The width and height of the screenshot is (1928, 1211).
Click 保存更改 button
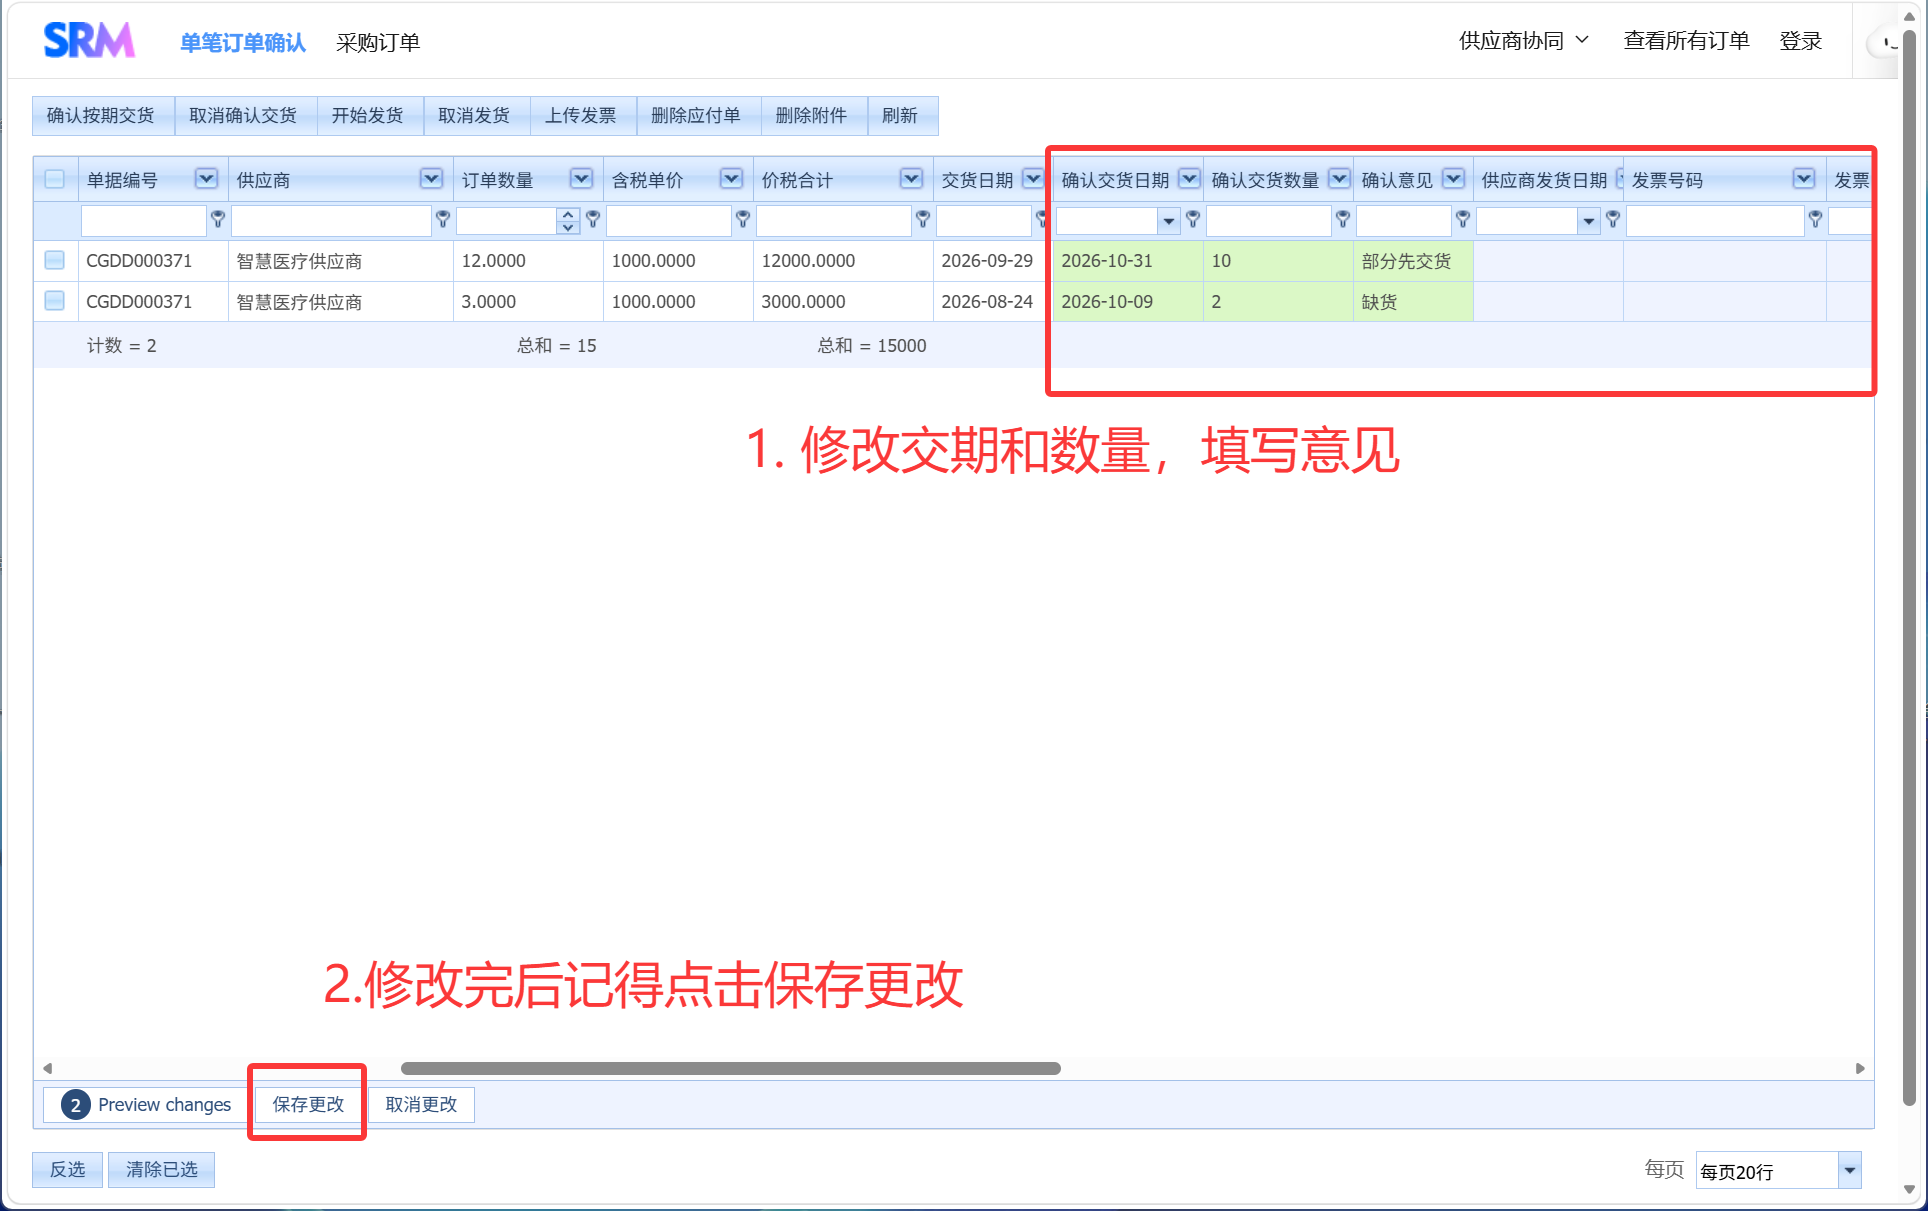click(308, 1105)
